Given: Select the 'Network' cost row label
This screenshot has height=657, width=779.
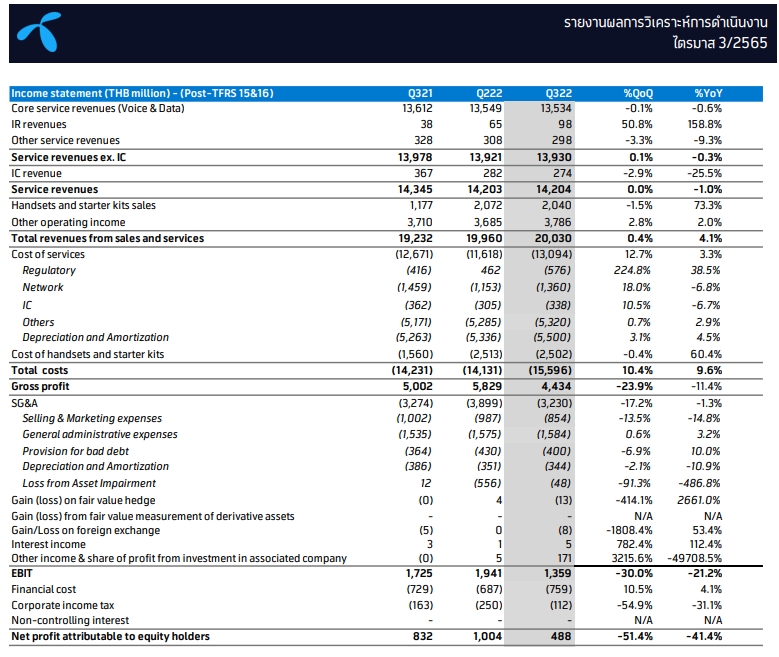Looking at the screenshot, I should [x=43, y=287].
